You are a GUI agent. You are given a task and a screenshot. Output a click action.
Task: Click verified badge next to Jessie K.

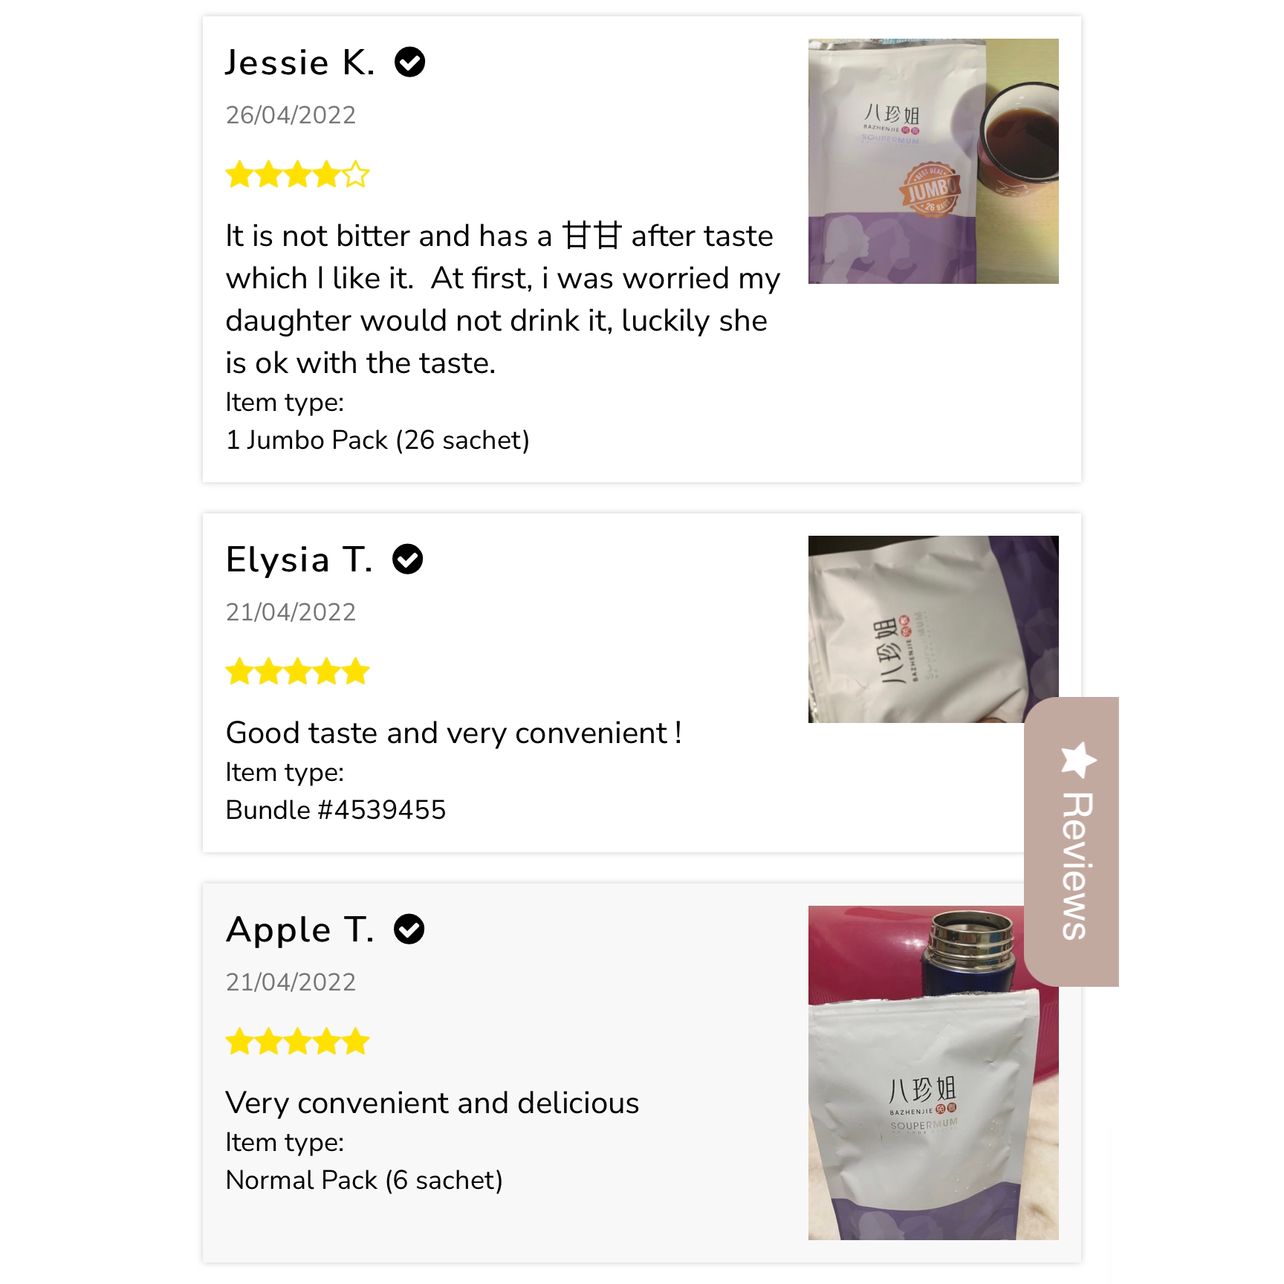tap(410, 62)
